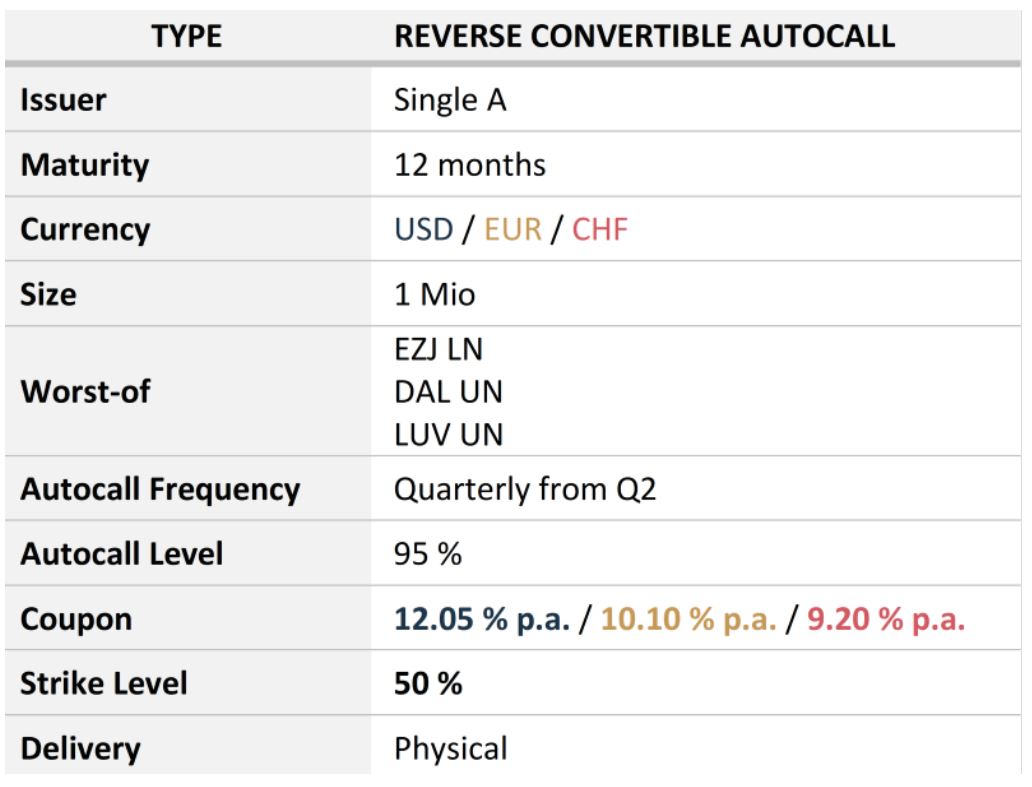Select the EZJ LN ticker

(438, 349)
